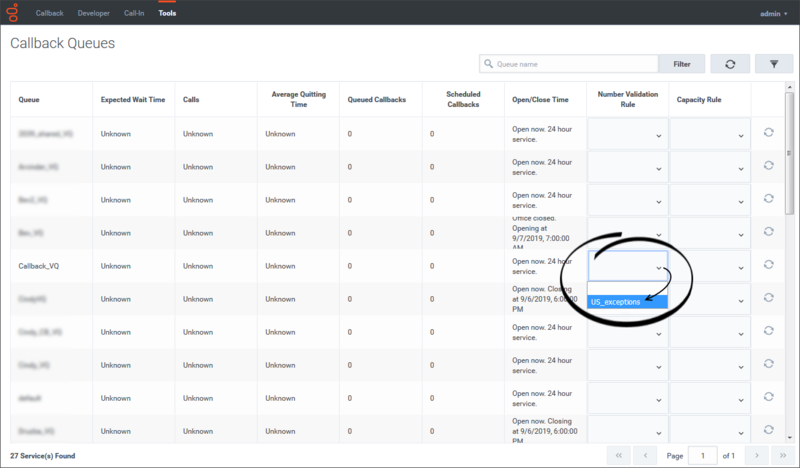Click the refresh button next to Filter
This screenshot has height=468, width=800.
pyautogui.click(x=730, y=64)
